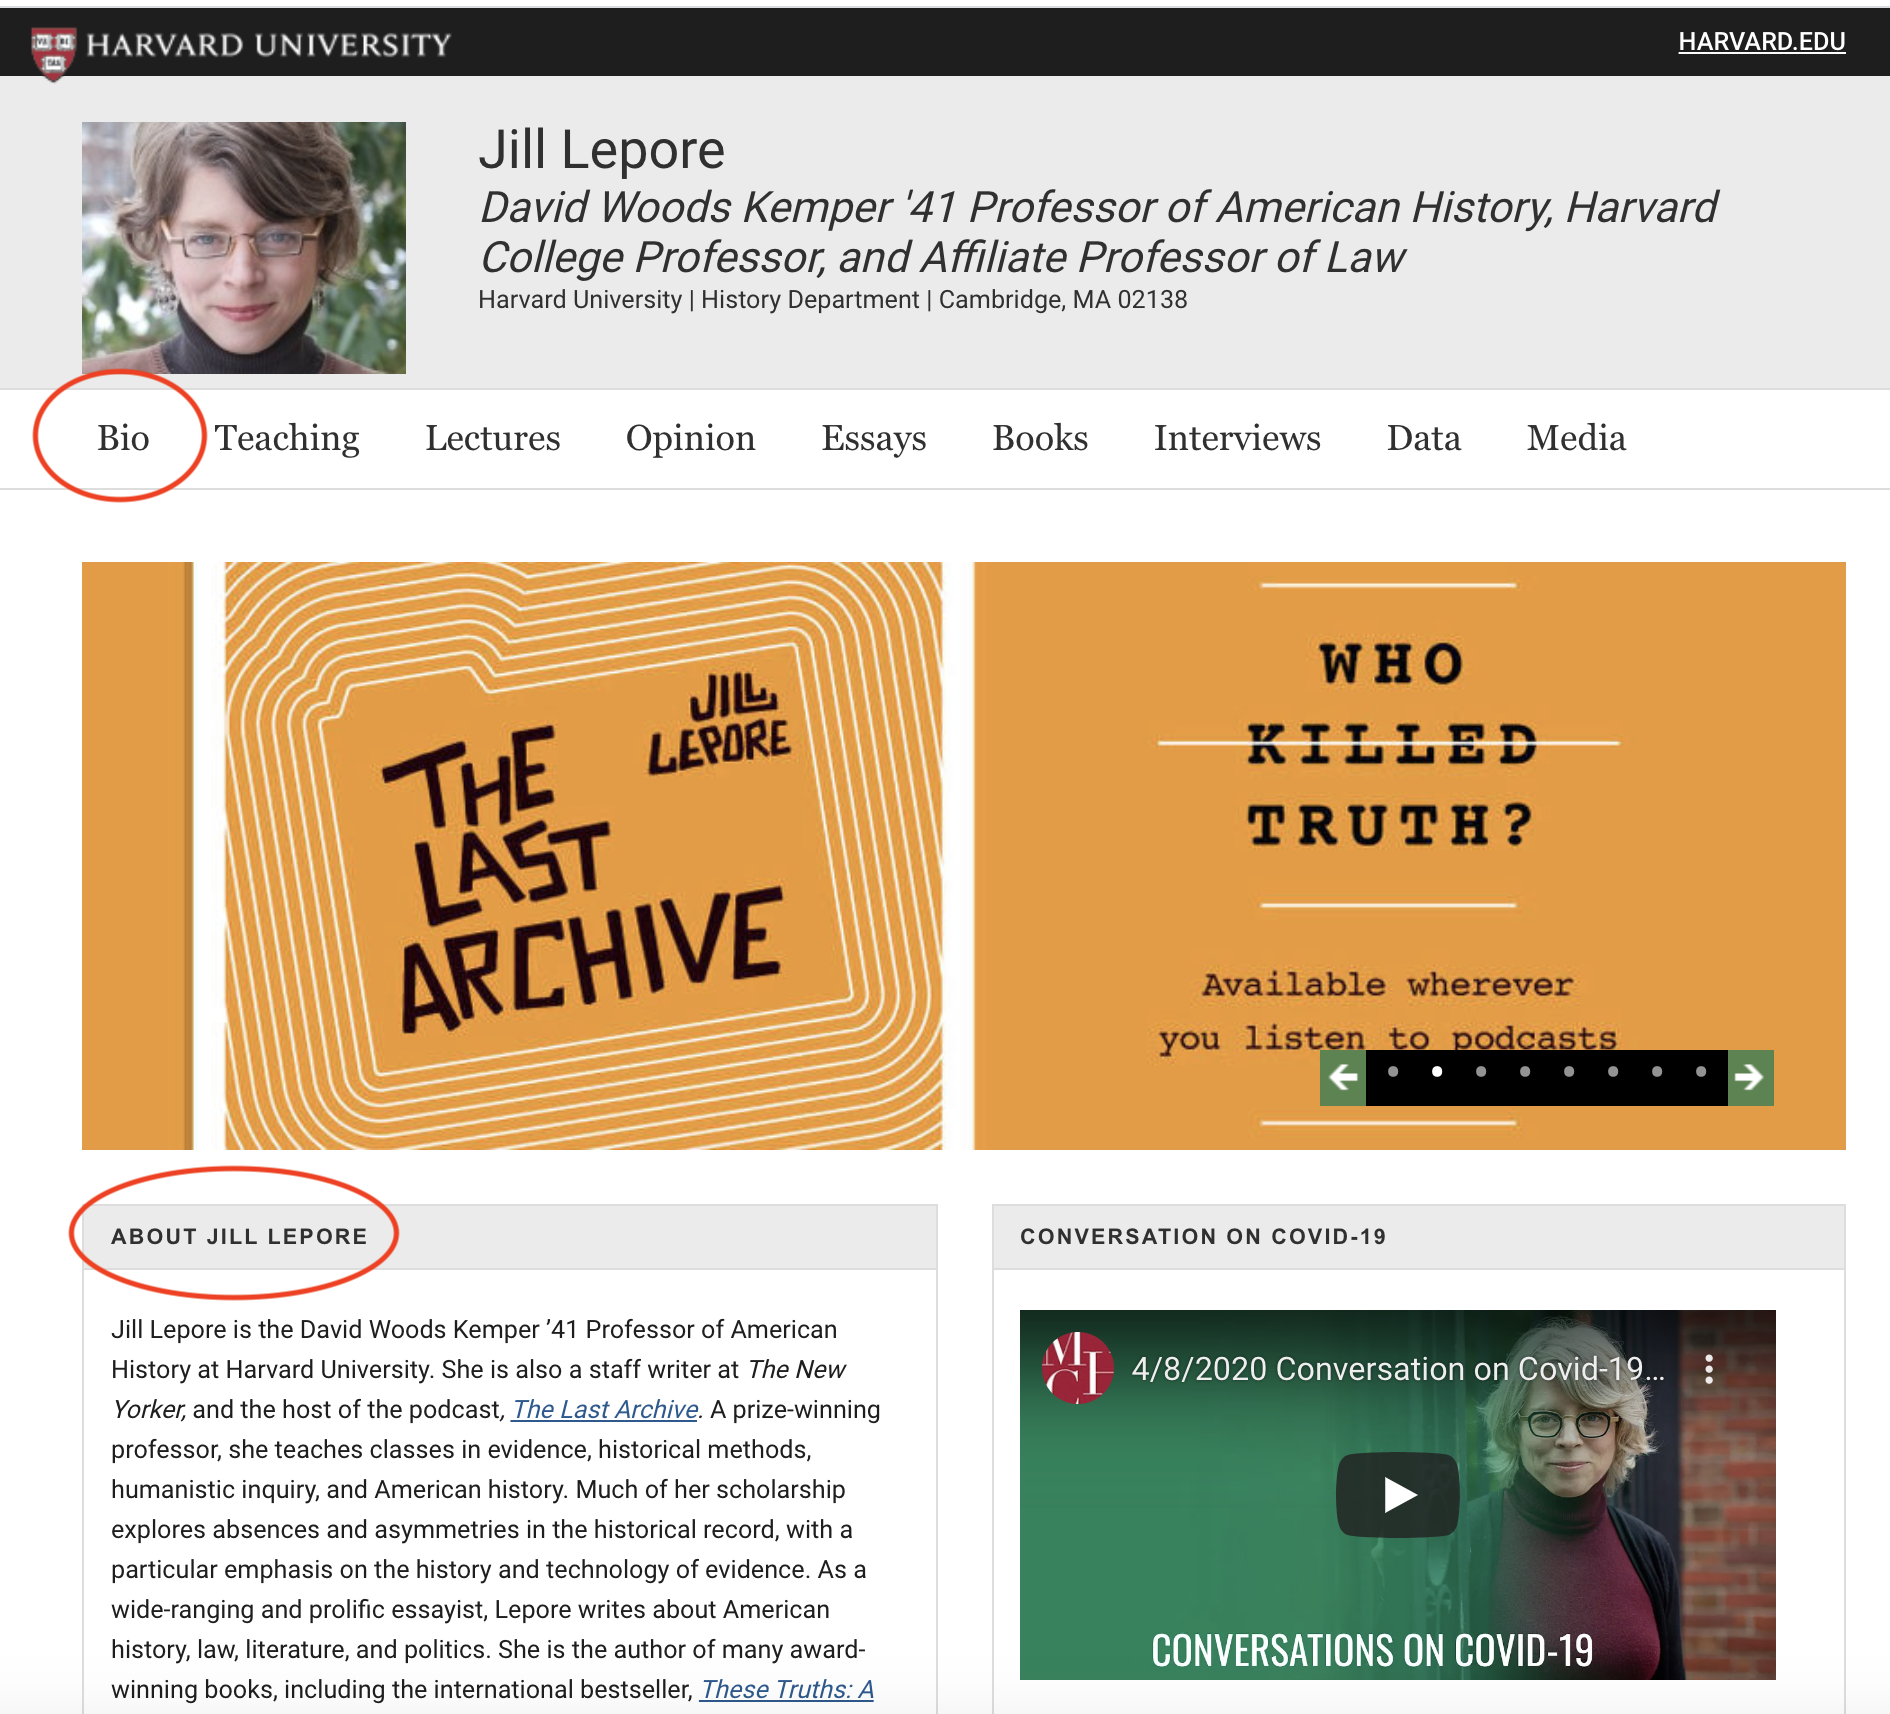
Task: Go to the Lectures section
Action: (492, 438)
